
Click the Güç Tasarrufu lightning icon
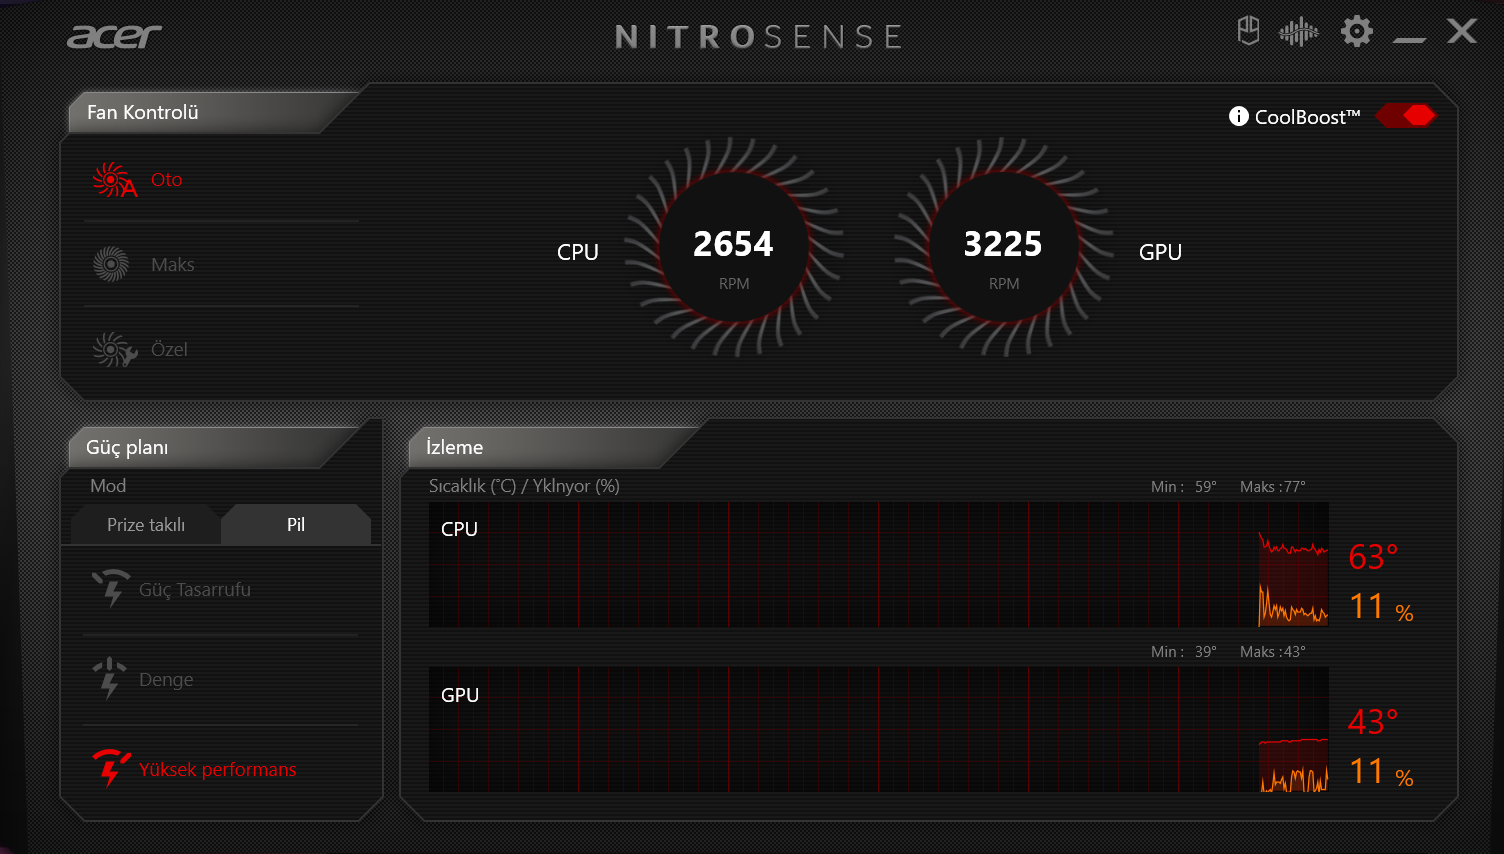[x=111, y=588]
